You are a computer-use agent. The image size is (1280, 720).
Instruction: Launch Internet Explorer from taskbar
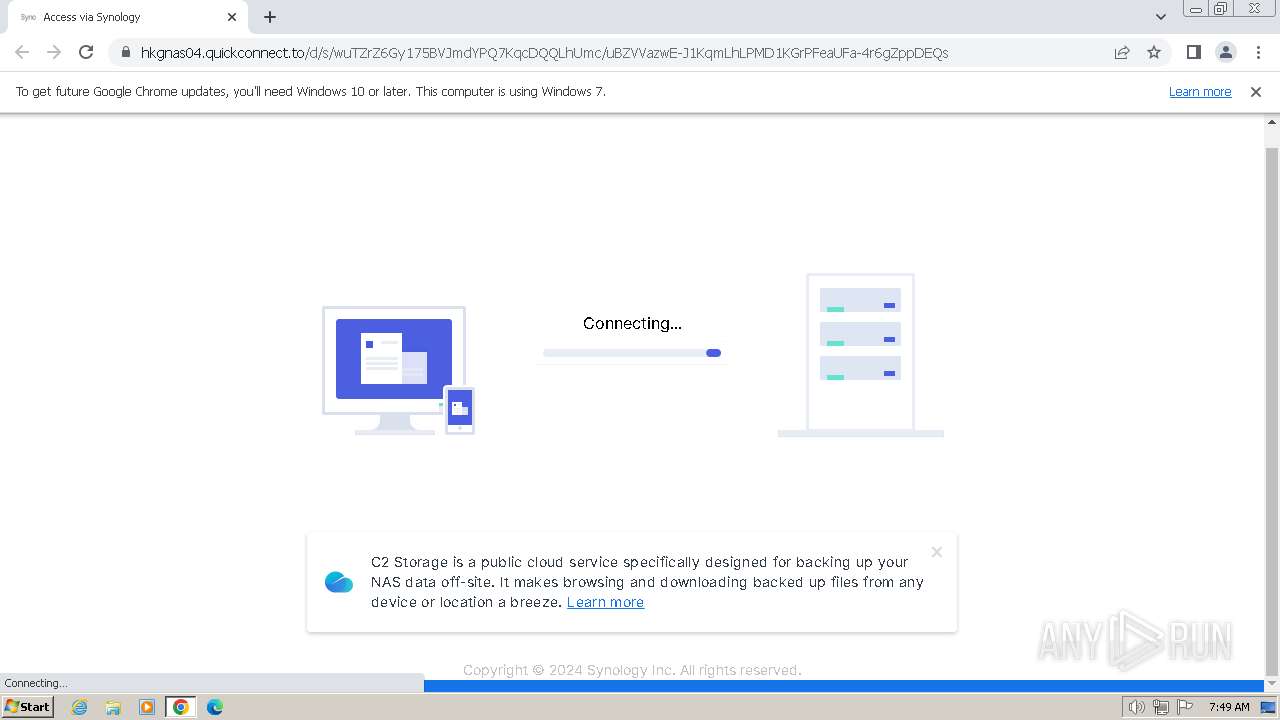coord(79,707)
